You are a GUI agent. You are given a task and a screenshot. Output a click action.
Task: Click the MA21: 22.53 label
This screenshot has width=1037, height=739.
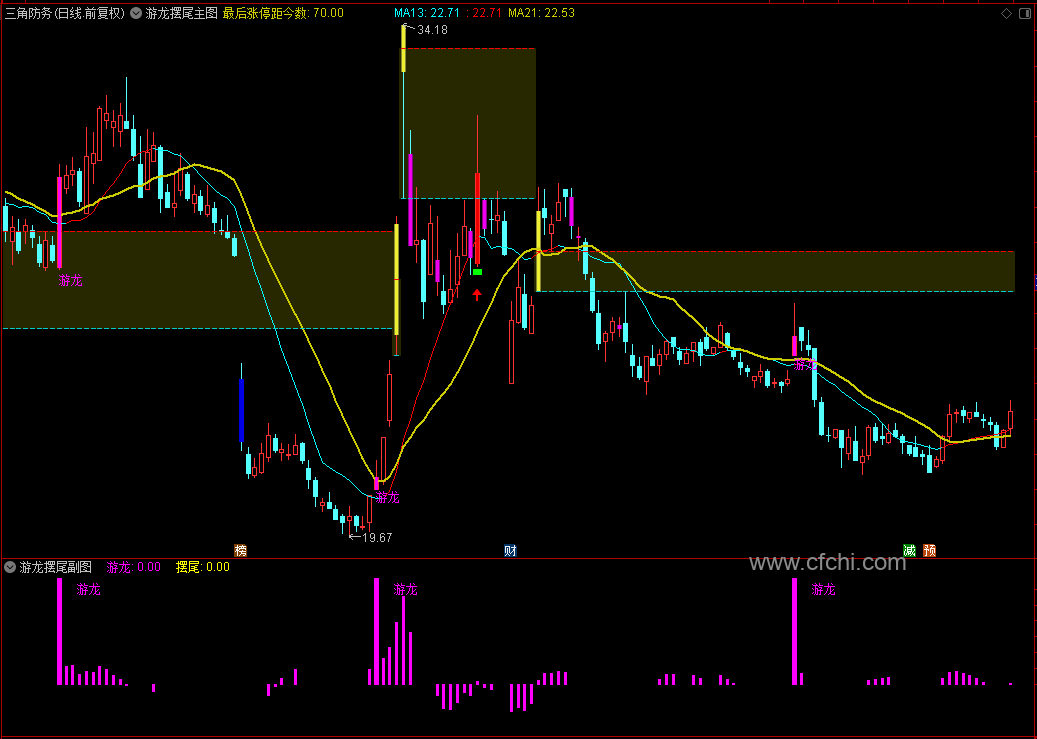tap(541, 13)
